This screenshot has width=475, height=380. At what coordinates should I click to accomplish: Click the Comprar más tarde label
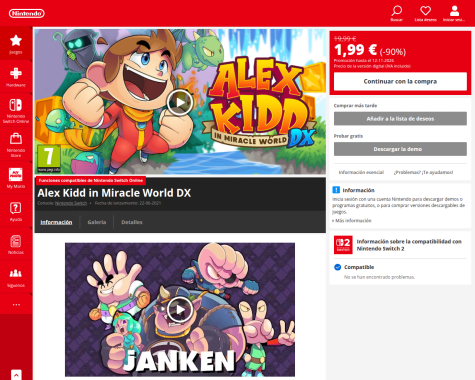(x=355, y=106)
